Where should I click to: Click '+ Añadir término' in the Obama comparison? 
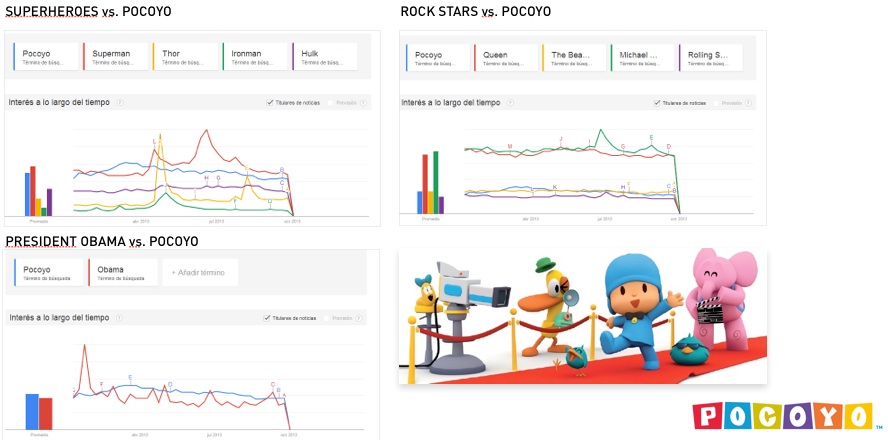(200, 272)
